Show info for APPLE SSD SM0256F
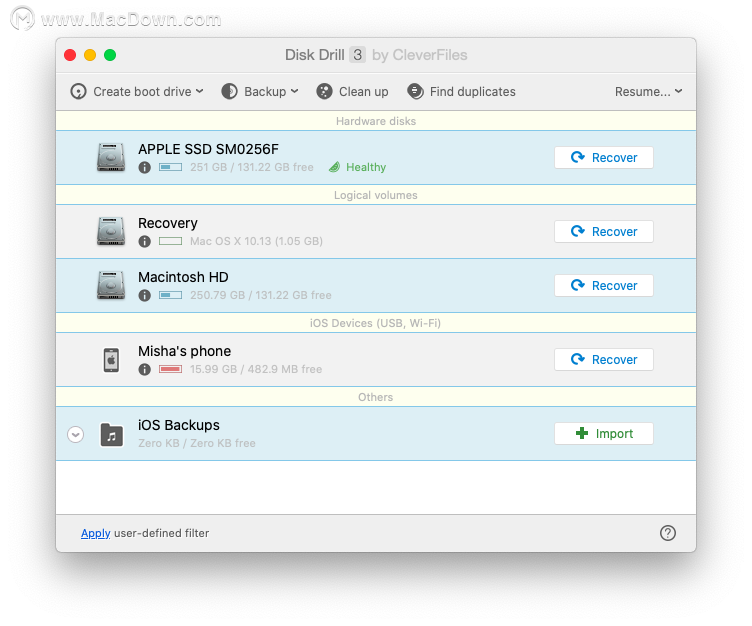 point(144,167)
